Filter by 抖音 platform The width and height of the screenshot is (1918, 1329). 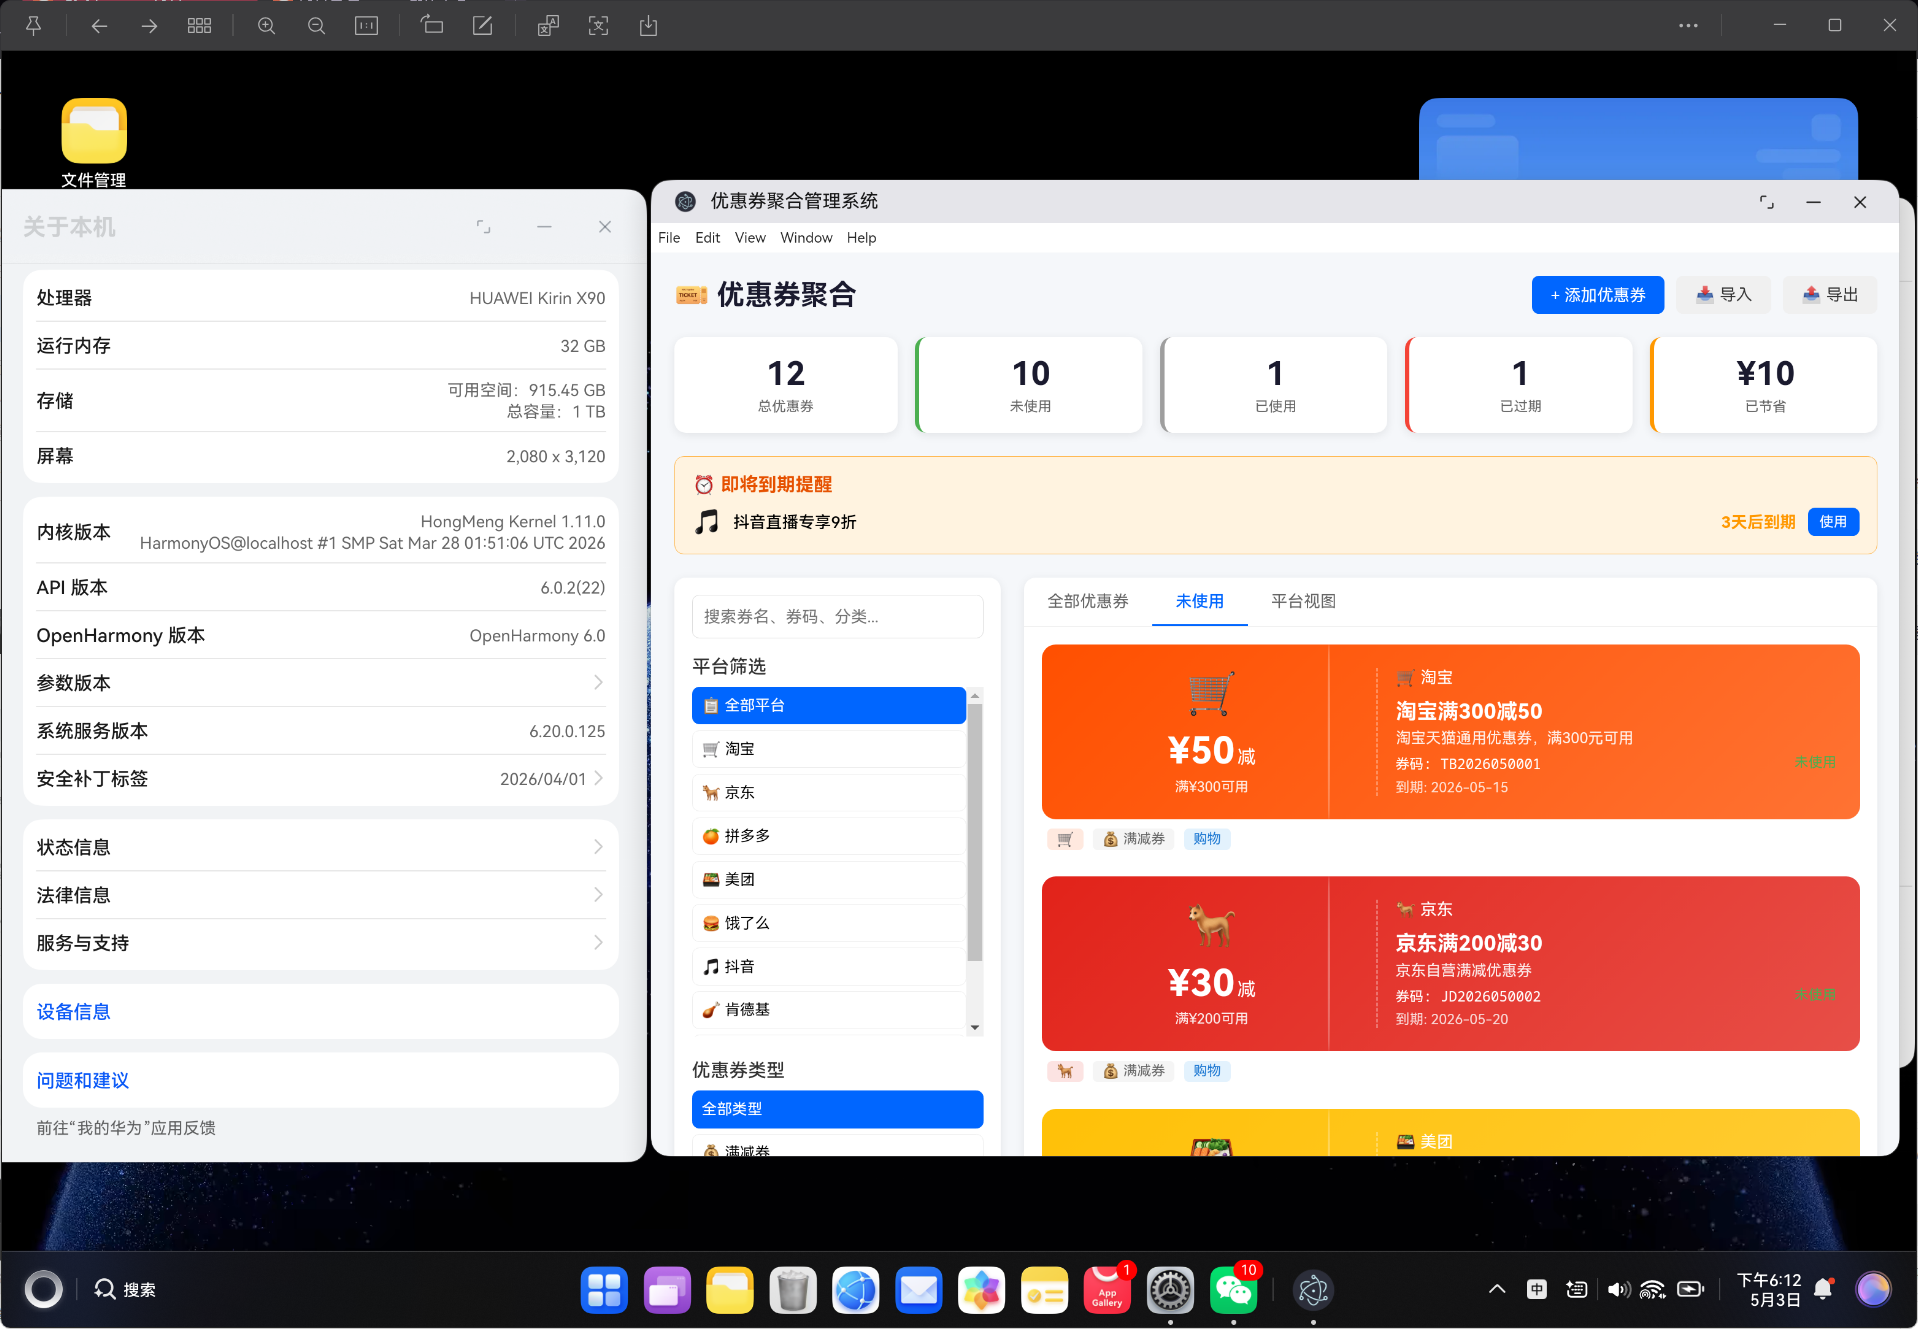pyautogui.click(x=828, y=967)
